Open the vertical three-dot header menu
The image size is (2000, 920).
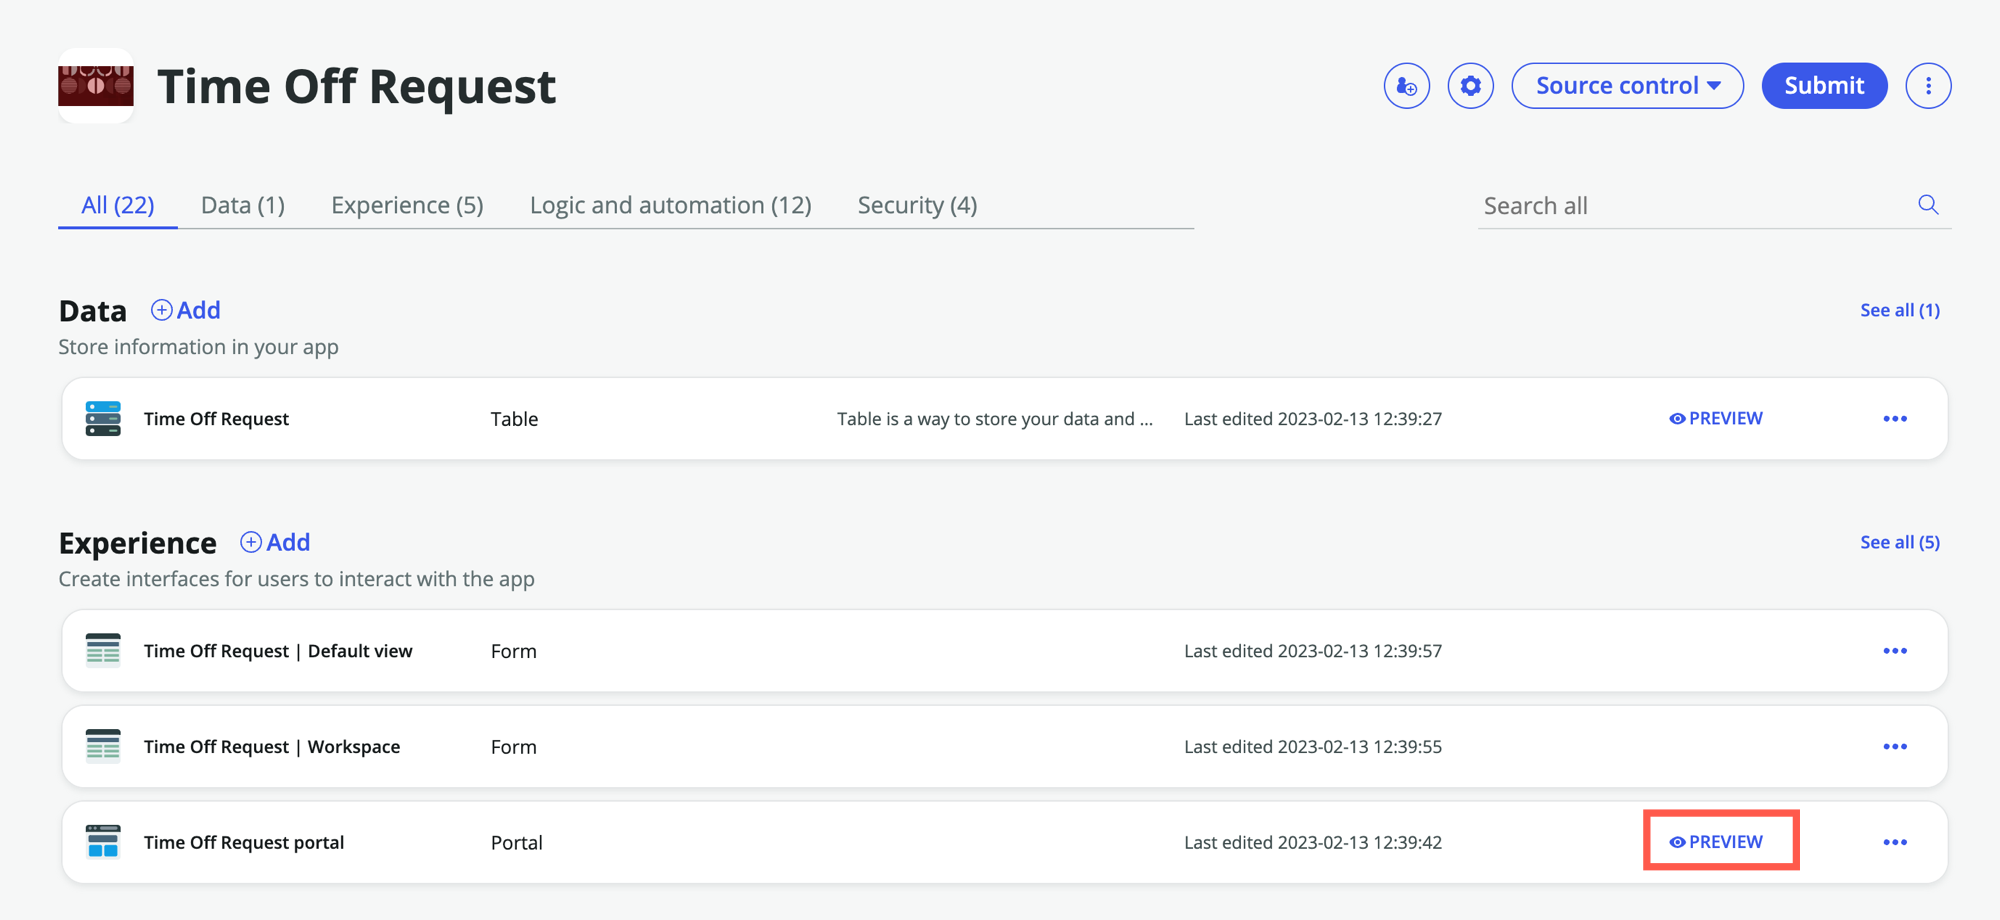1928,86
